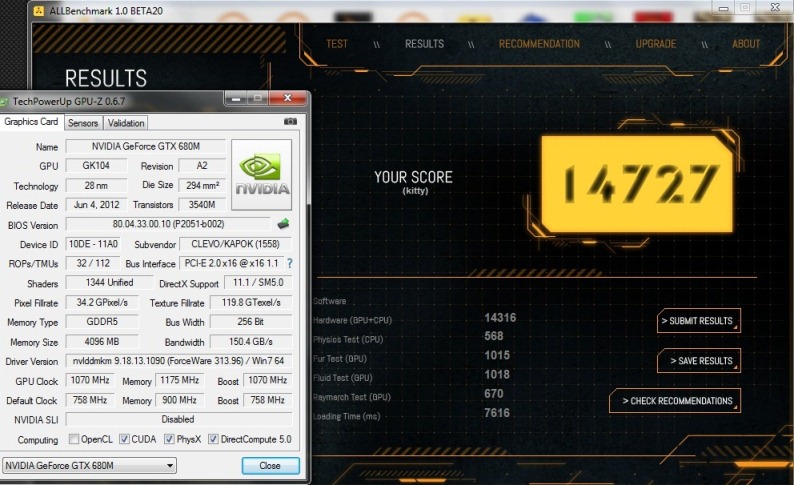This screenshot has width=794, height=485.
Task: Click the NVIDIA logo image
Action: (262, 175)
